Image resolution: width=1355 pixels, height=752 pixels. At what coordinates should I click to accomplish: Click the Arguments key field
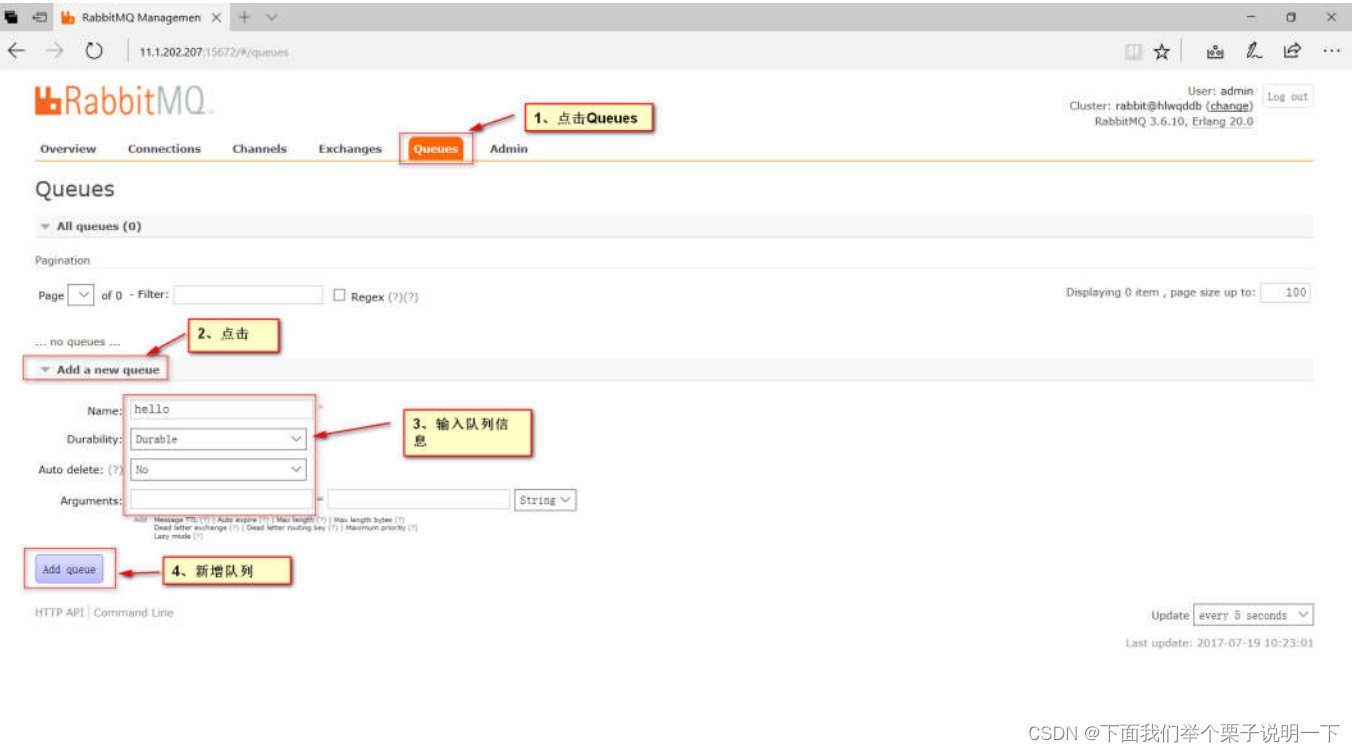pyautogui.click(x=221, y=499)
